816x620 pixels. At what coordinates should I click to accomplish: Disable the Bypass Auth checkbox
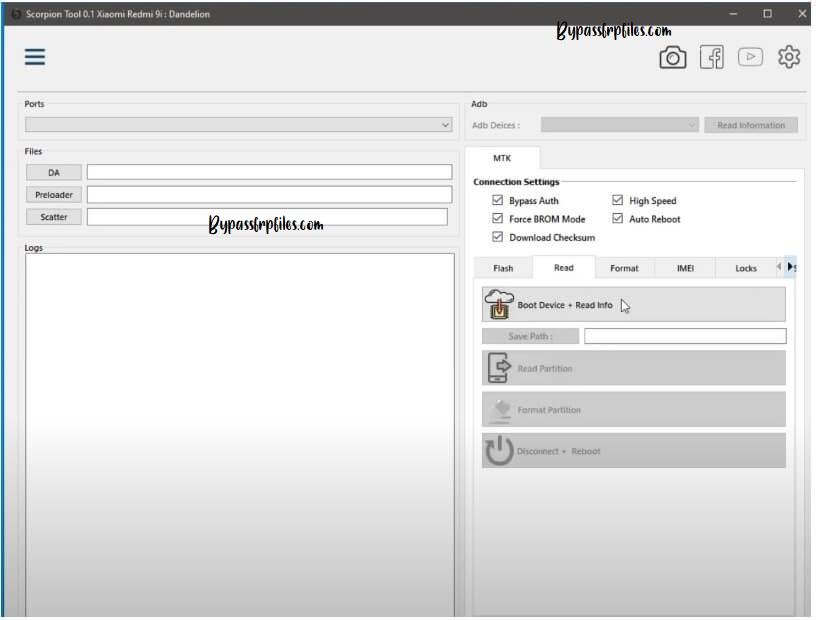point(498,201)
